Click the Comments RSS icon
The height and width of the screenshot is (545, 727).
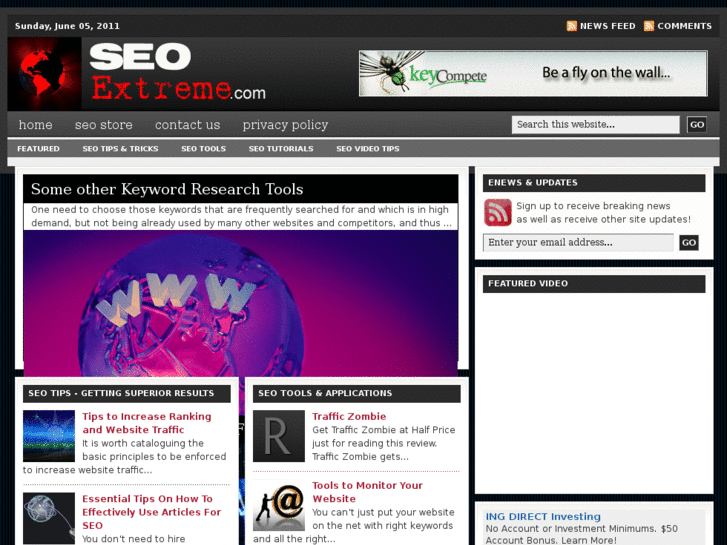pyautogui.click(x=649, y=26)
